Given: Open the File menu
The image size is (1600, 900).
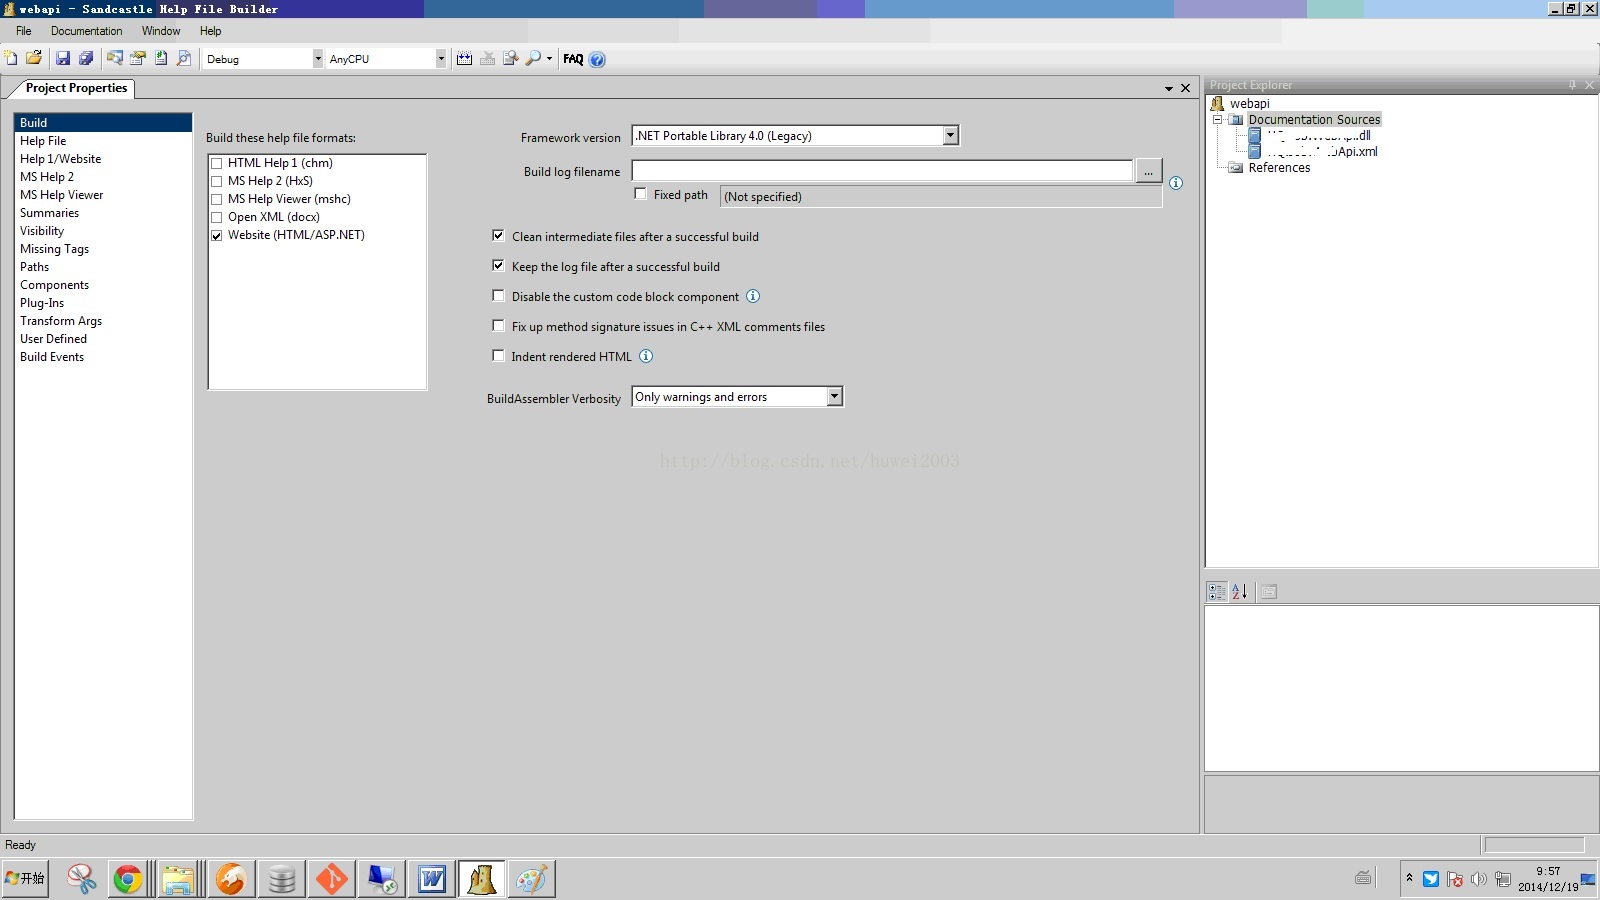Looking at the screenshot, I should 24,31.
